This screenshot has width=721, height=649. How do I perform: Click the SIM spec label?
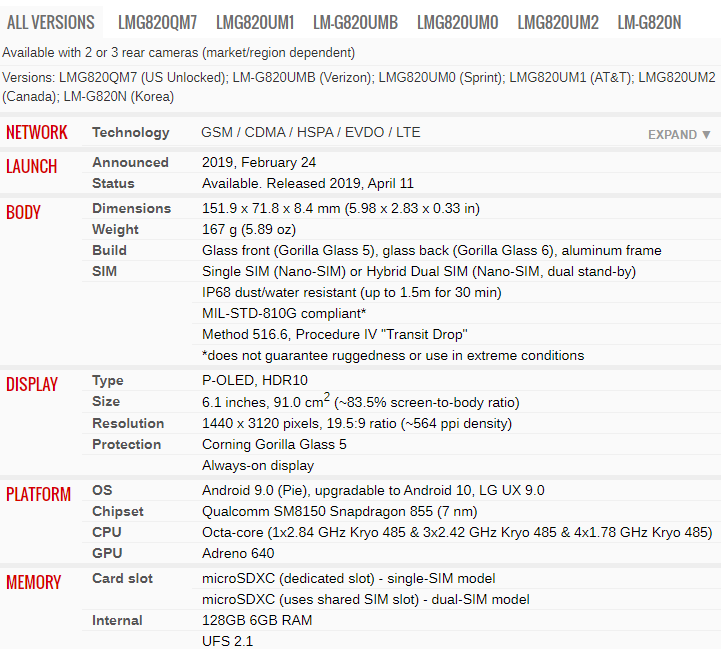click(x=104, y=271)
